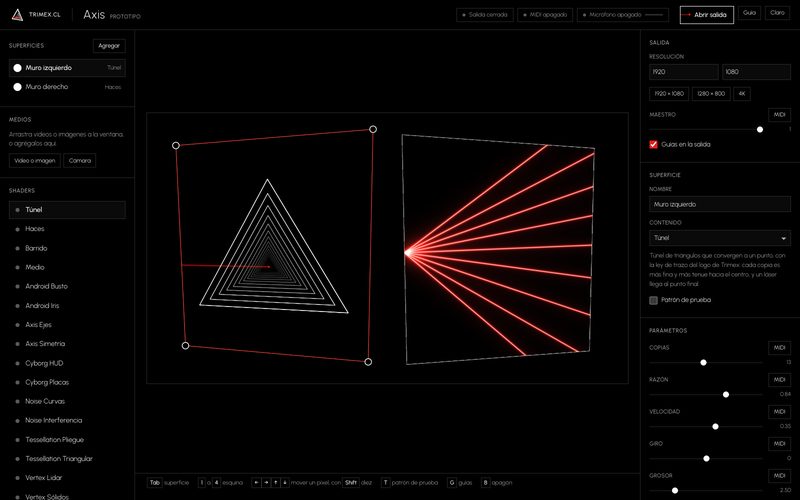Adjust the Velocidad slider handle
800x500 pixels.
click(715, 427)
